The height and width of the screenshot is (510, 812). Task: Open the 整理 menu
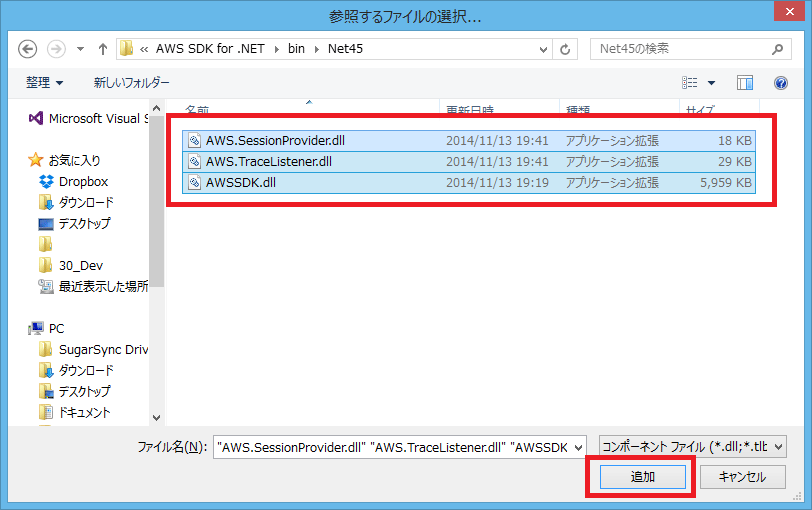click(x=45, y=82)
